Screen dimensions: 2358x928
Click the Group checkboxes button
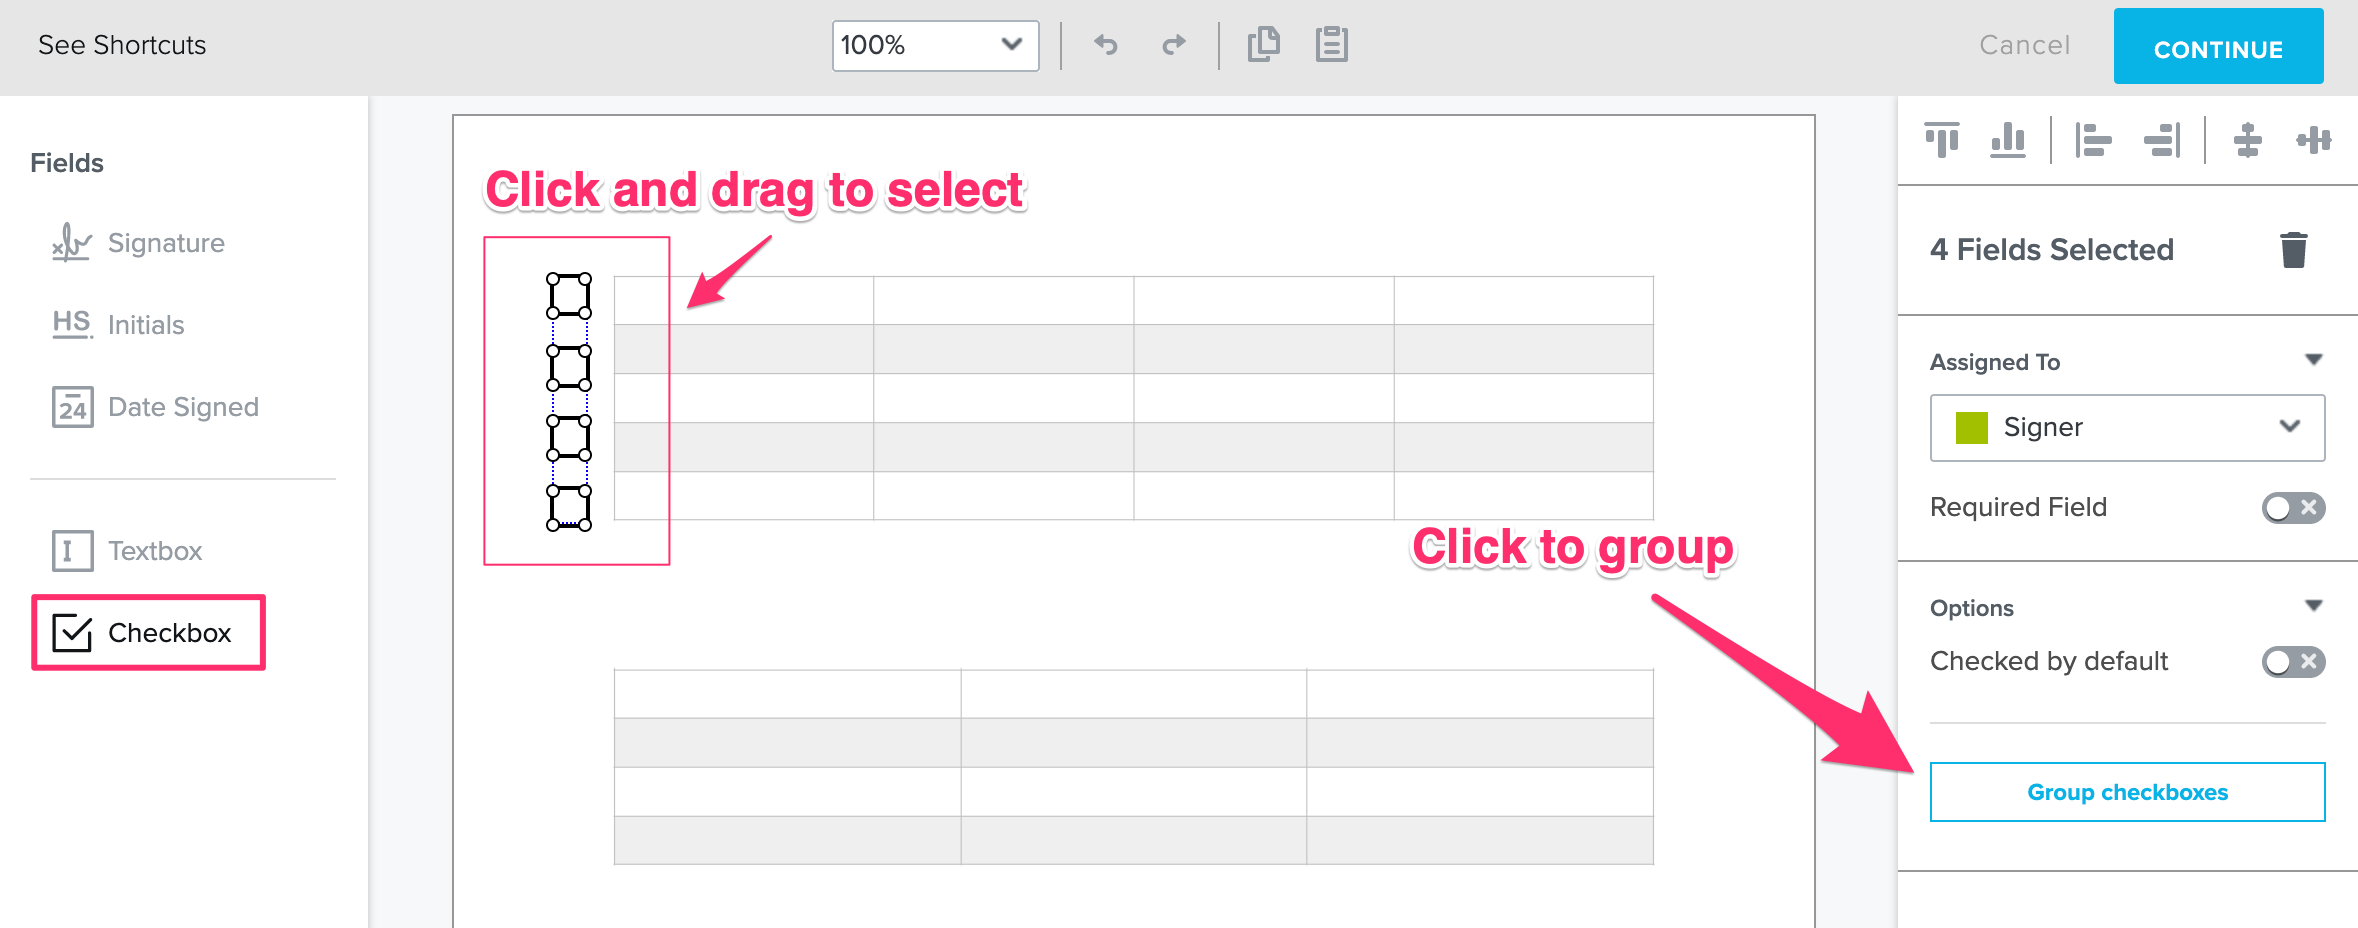(x=2127, y=792)
